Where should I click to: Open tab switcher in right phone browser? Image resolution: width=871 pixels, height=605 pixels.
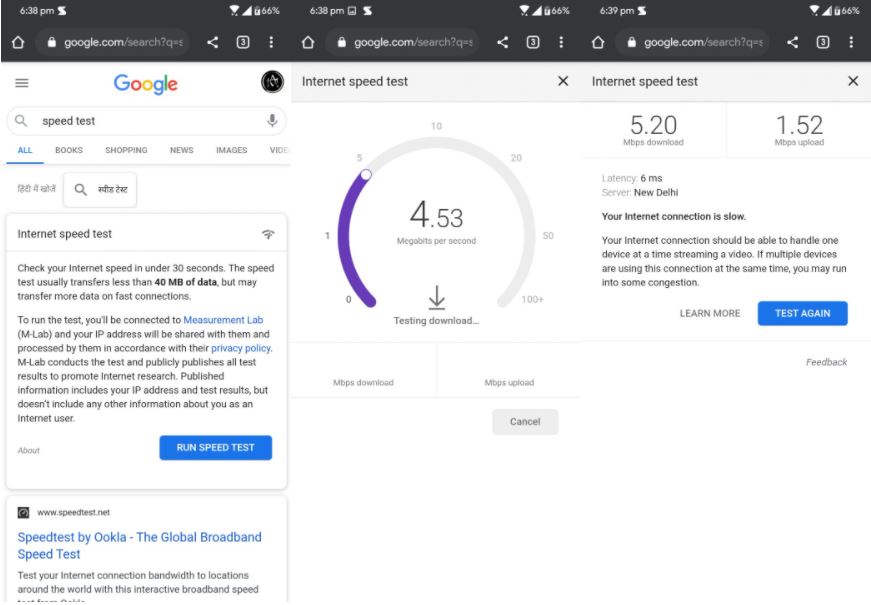coord(823,42)
